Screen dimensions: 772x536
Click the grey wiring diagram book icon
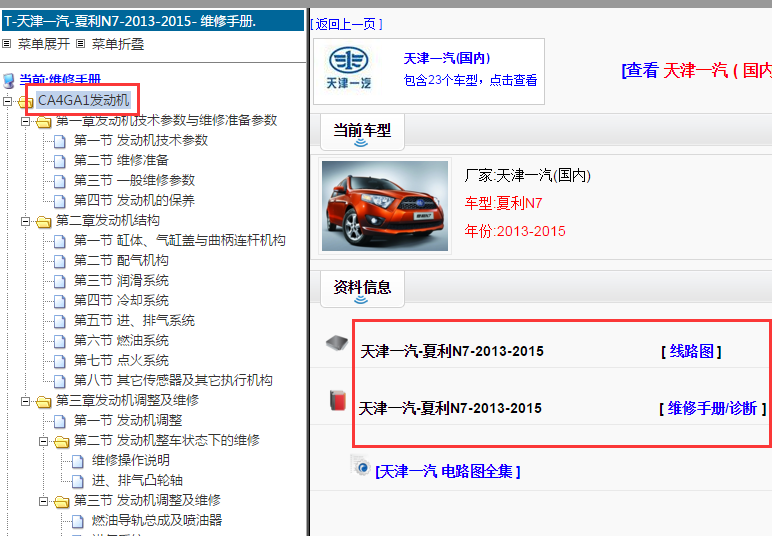click(x=337, y=342)
